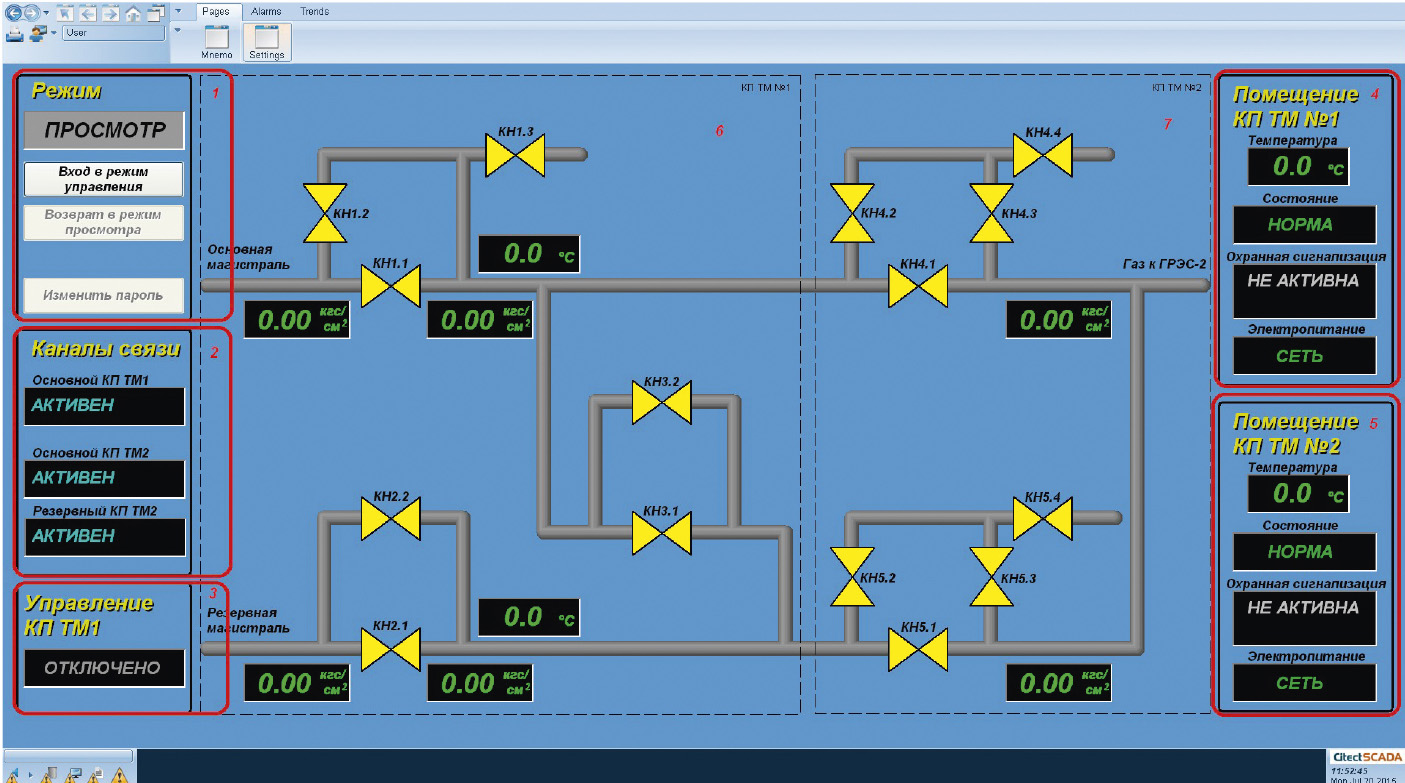Click pressure readout under 'Основная магистраль' label
Viewport: 1405px width, 783px height.
tap(298, 320)
